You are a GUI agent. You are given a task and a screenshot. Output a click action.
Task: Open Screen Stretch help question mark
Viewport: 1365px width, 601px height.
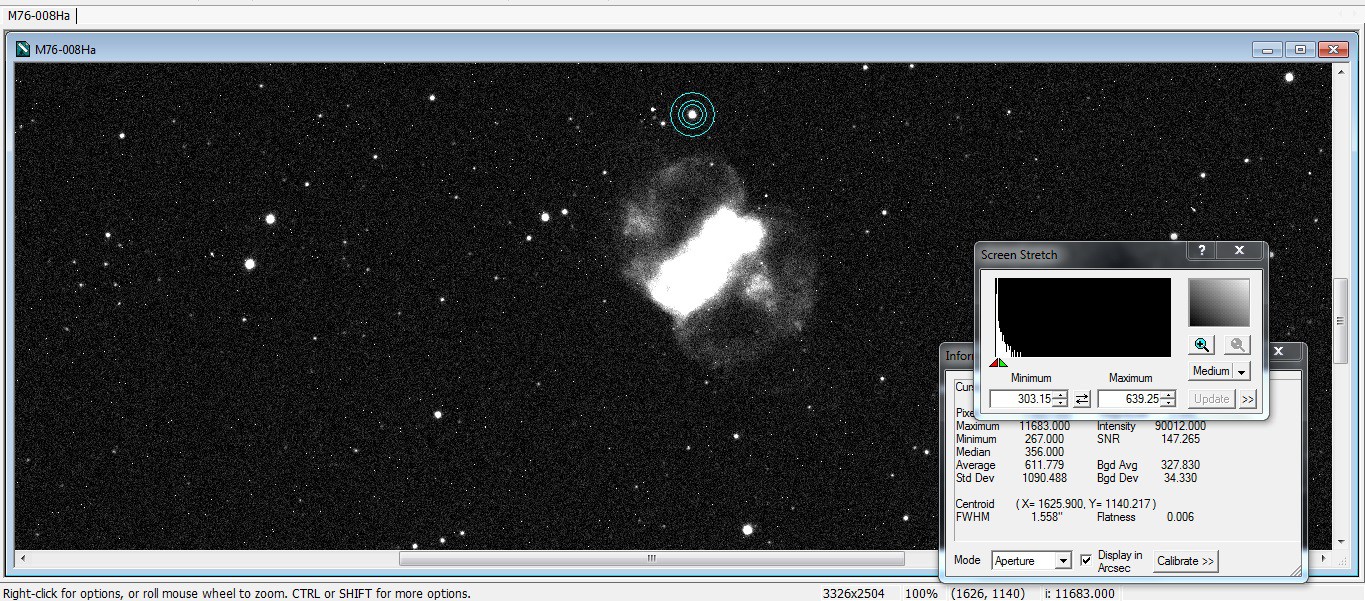coord(1201,251)
